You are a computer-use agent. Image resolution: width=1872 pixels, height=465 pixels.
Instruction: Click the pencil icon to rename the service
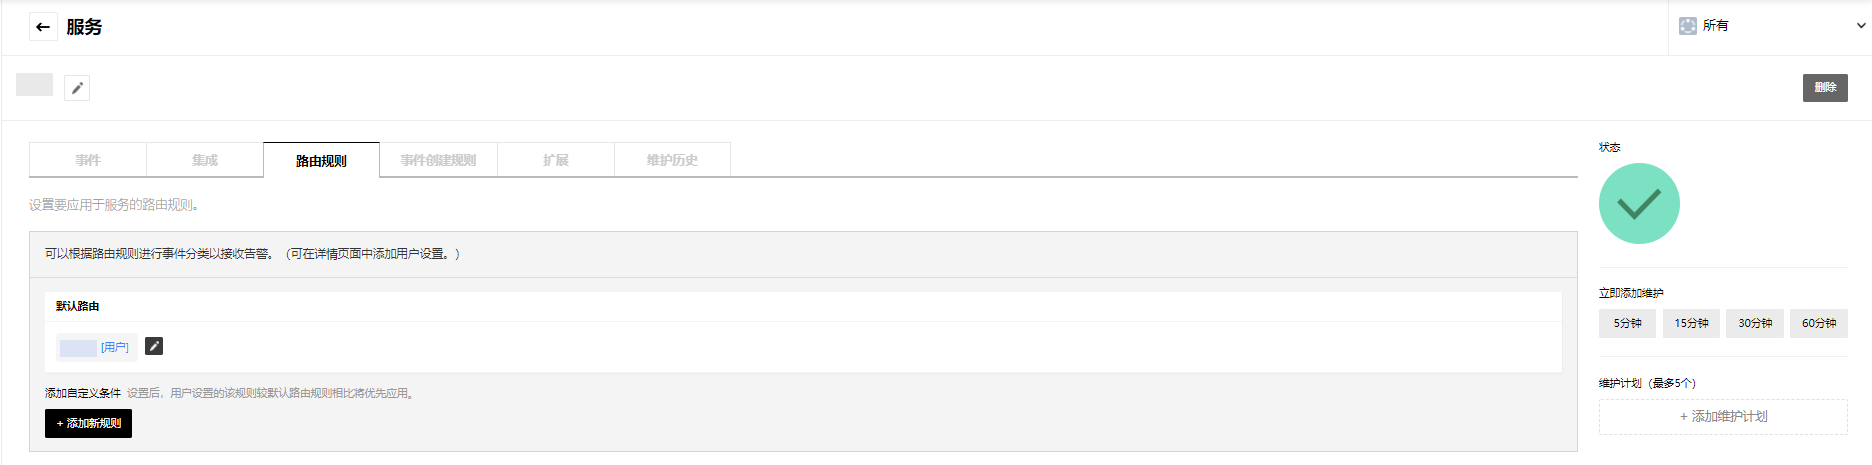77,88
